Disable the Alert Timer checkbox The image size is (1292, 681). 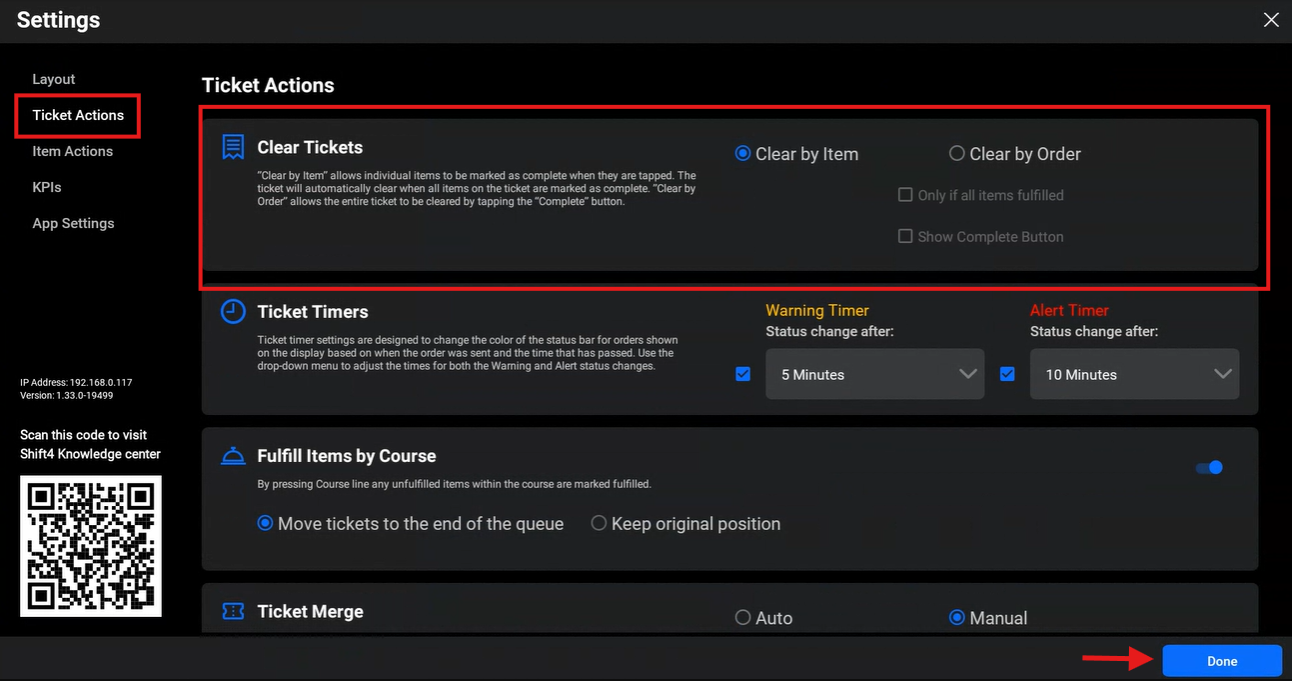tap(1007, 374)
